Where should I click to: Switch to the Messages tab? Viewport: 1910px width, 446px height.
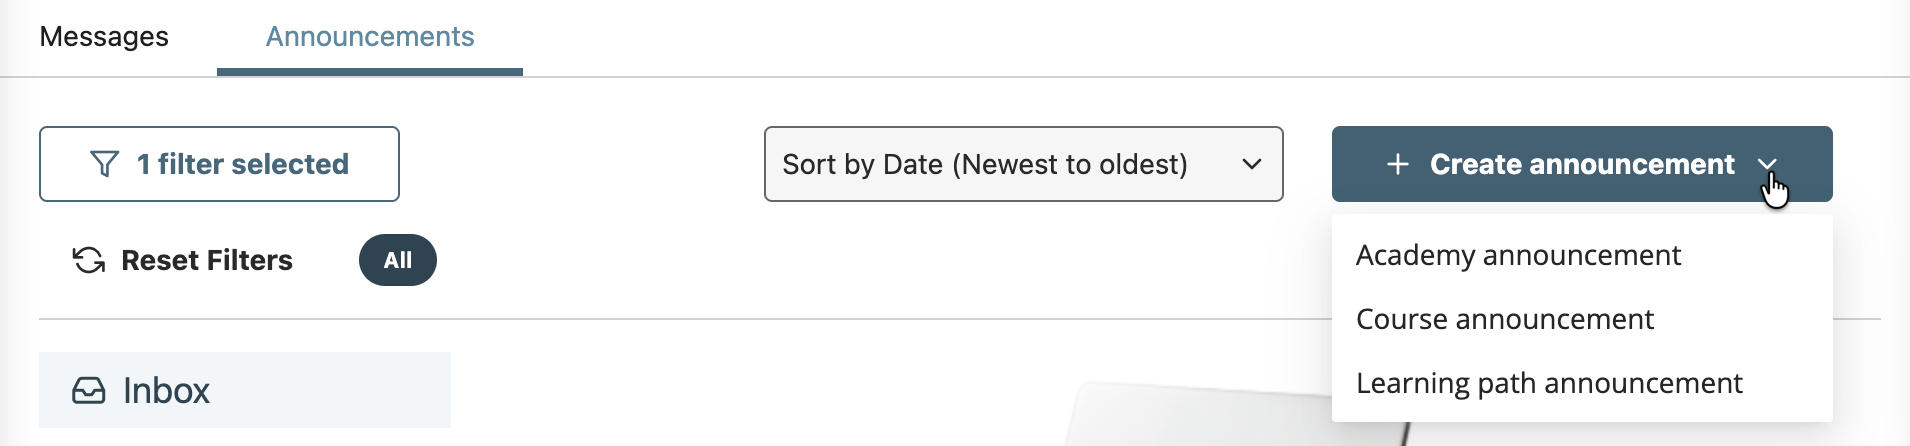click(104, 37)
